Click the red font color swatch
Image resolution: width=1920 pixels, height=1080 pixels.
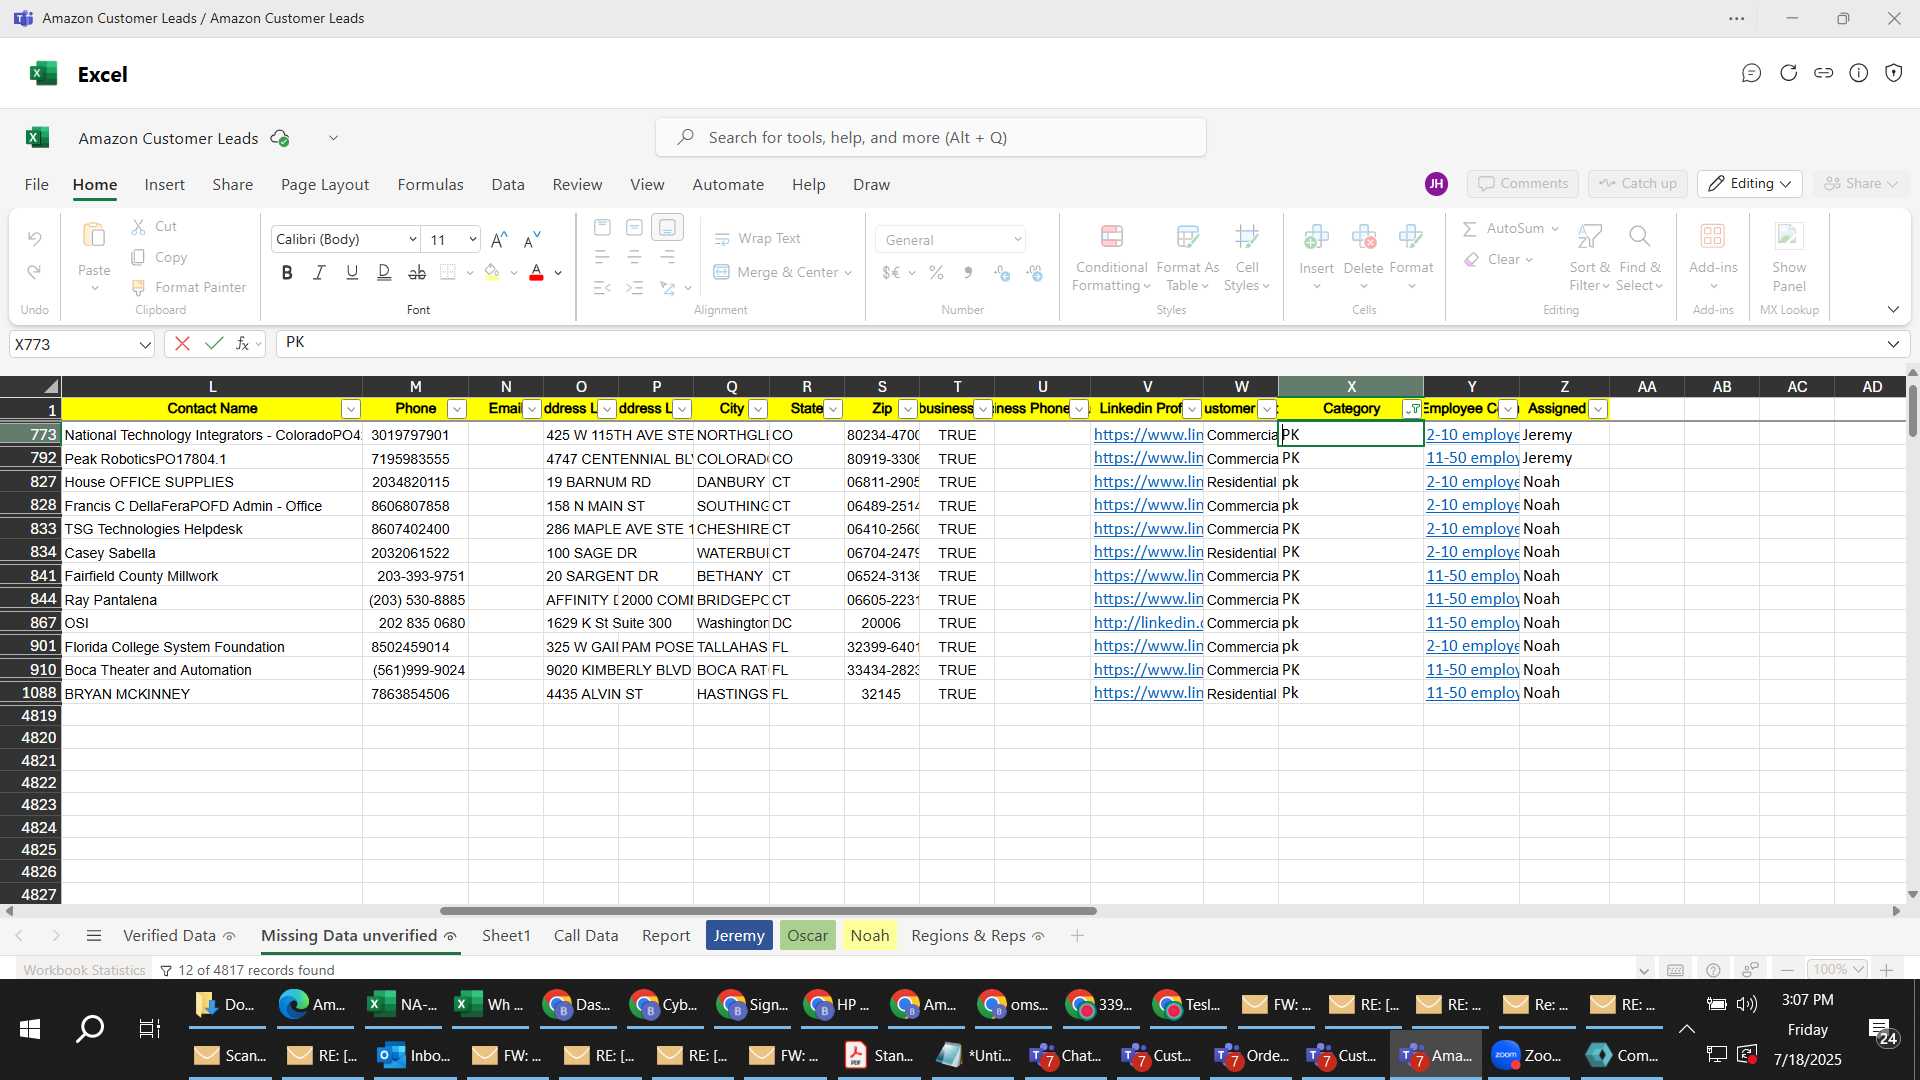pyautogui.click(x=536, y=272)
